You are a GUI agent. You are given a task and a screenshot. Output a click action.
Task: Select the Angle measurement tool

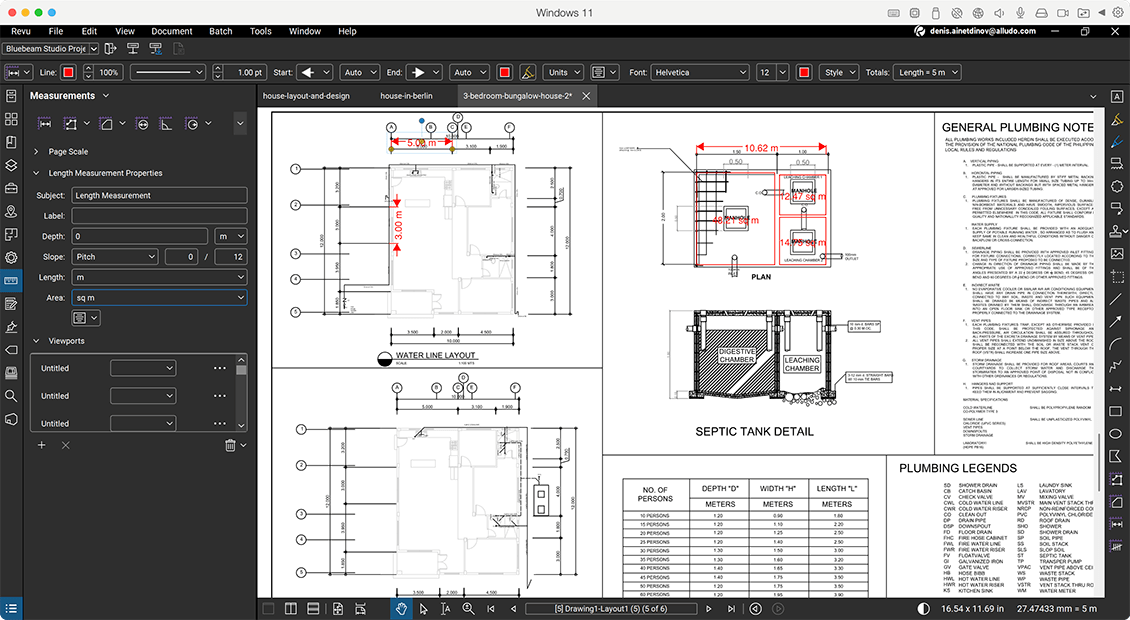coord(166,123)
